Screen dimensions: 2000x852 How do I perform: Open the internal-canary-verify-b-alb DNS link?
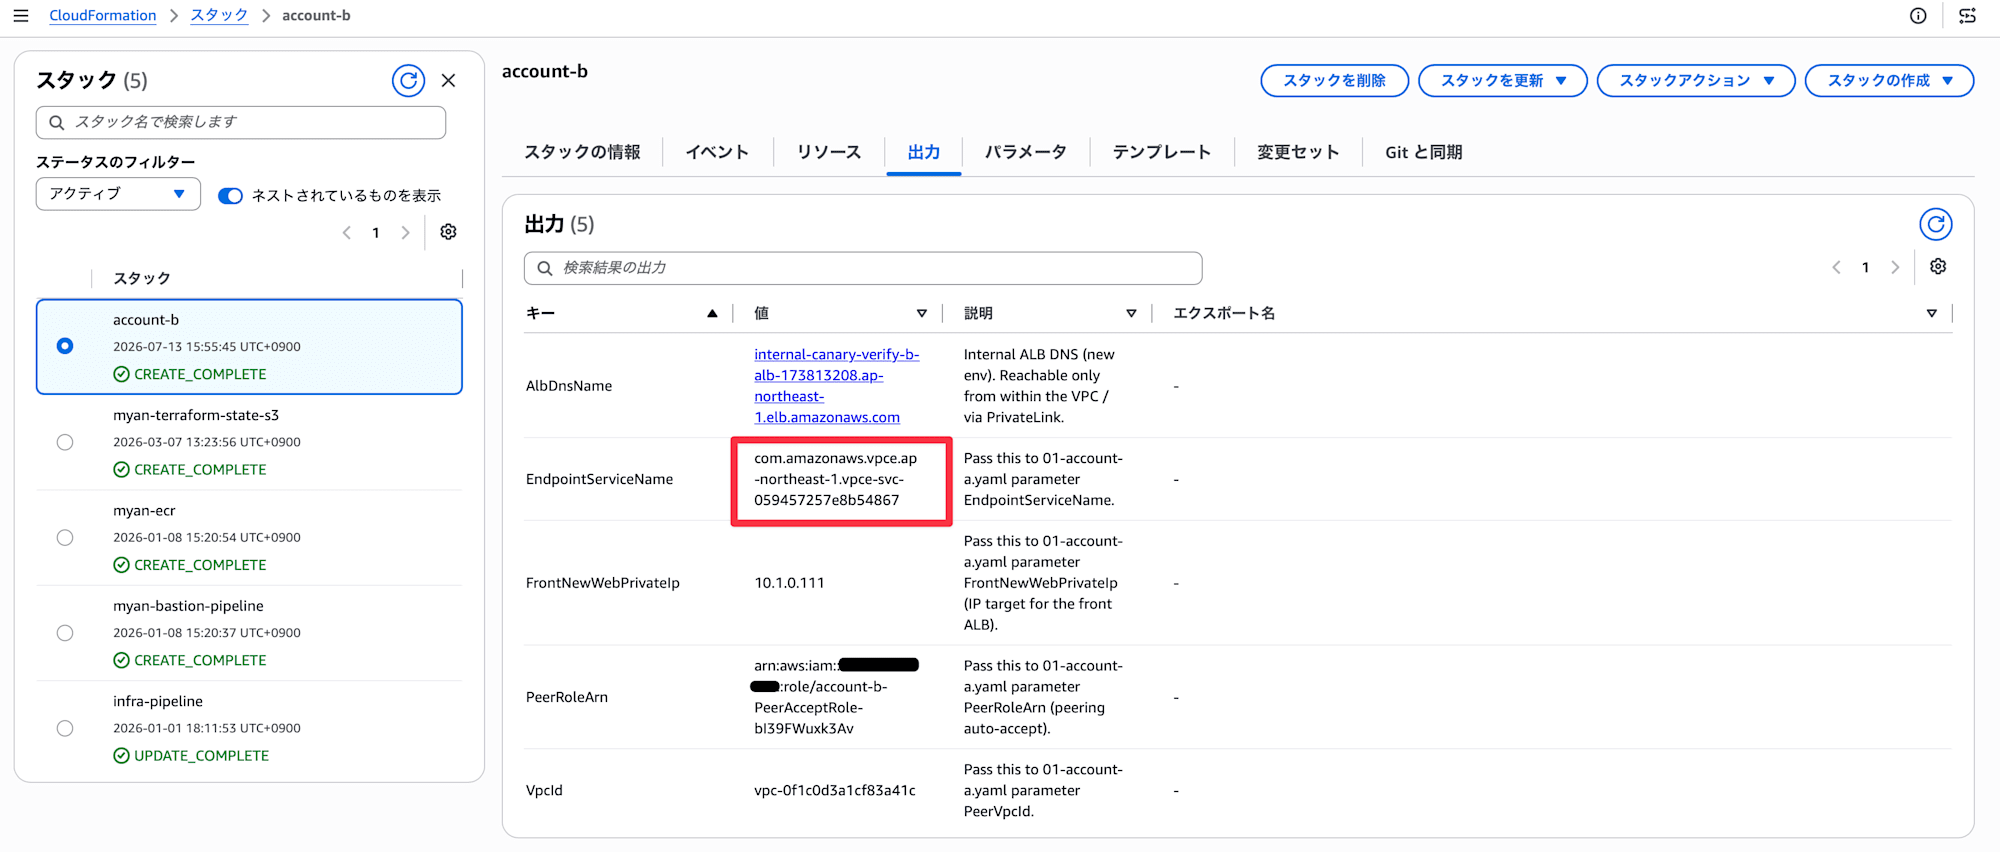(x=836, y=386)
